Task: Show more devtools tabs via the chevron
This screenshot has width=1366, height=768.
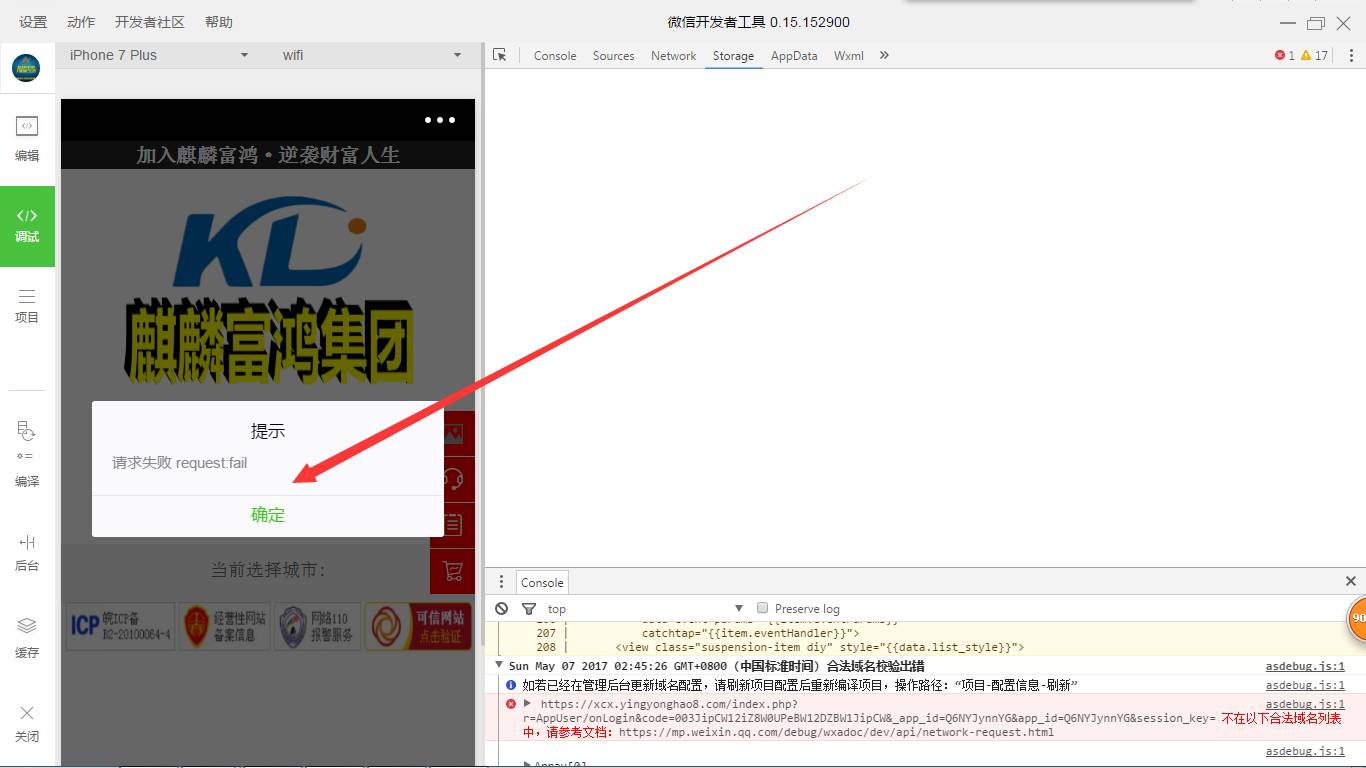Action: tap(884, 56)
